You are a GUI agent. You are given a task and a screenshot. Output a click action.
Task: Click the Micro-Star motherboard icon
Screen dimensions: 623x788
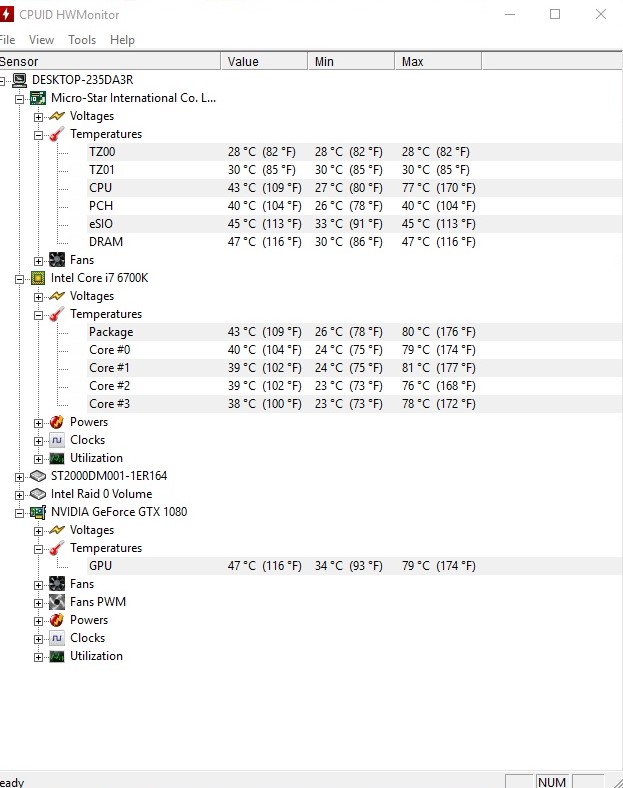[x=38, y=98]
